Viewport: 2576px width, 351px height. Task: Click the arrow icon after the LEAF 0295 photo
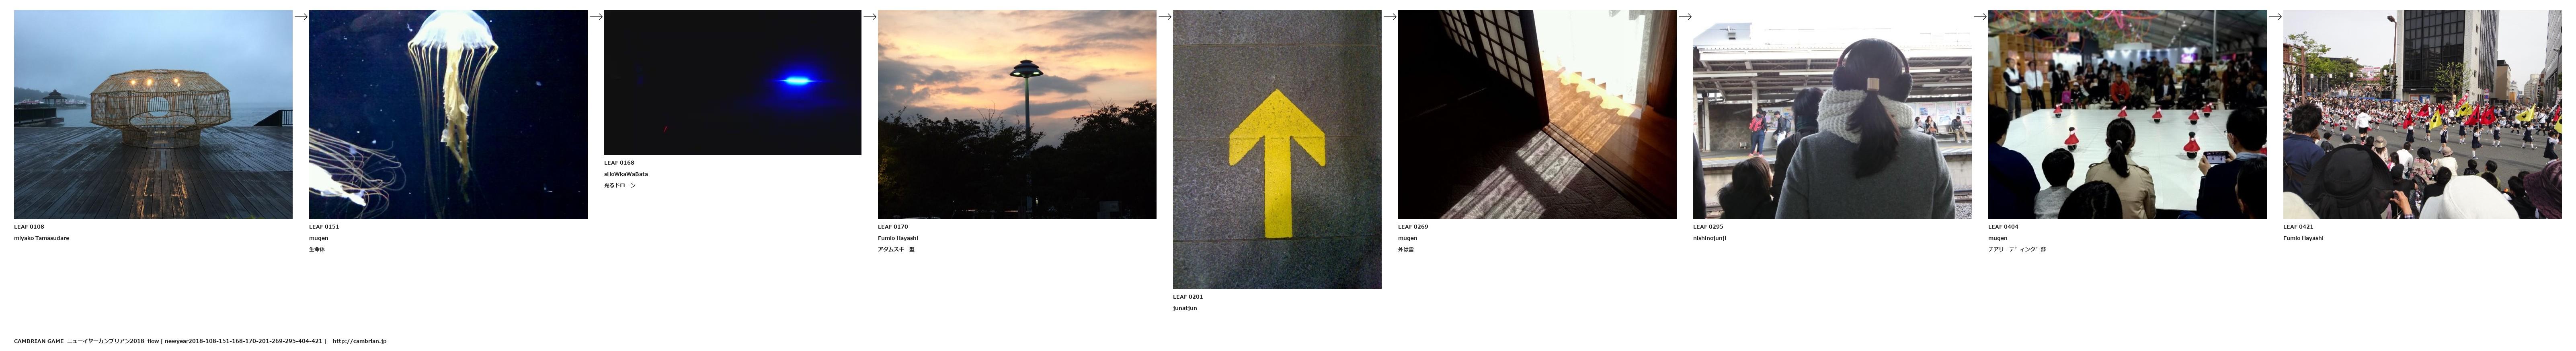coord(1980,16)
